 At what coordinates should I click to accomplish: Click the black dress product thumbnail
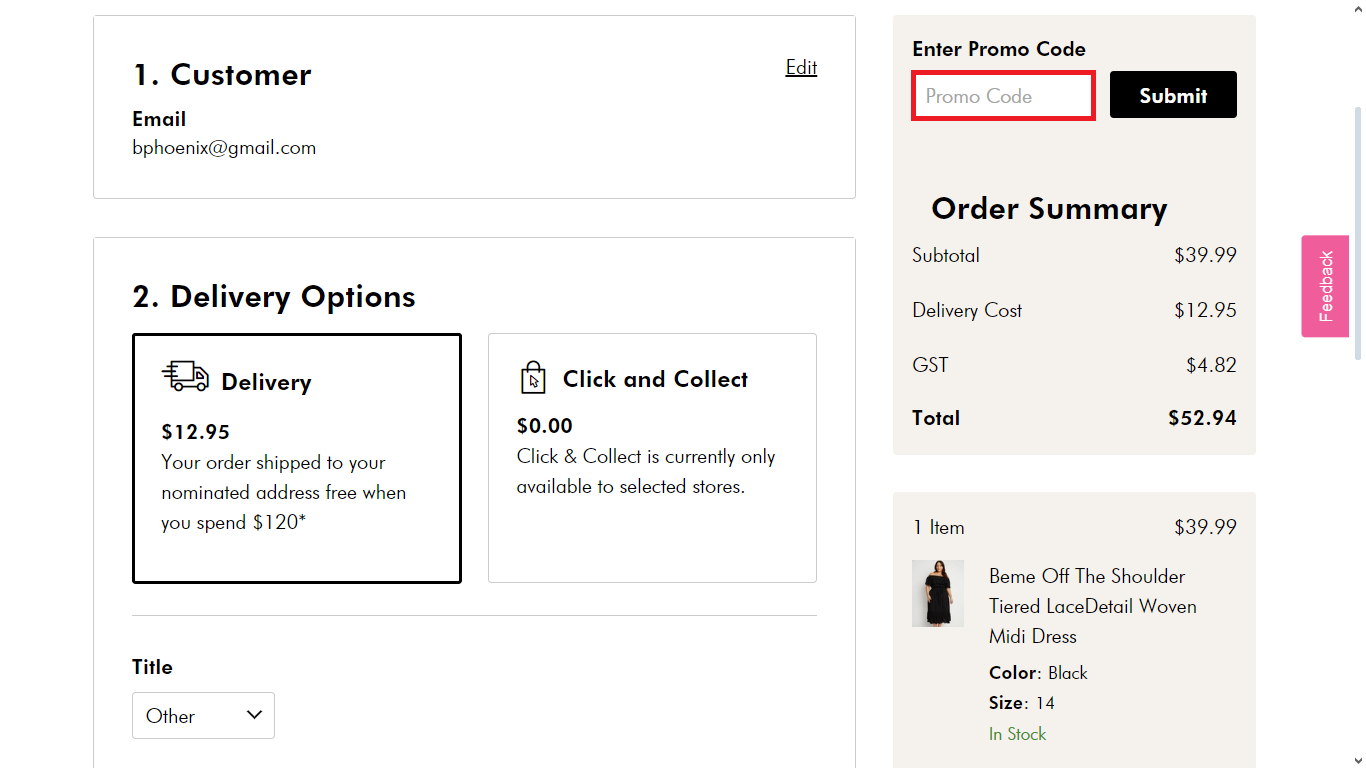(x=938, y=593)
